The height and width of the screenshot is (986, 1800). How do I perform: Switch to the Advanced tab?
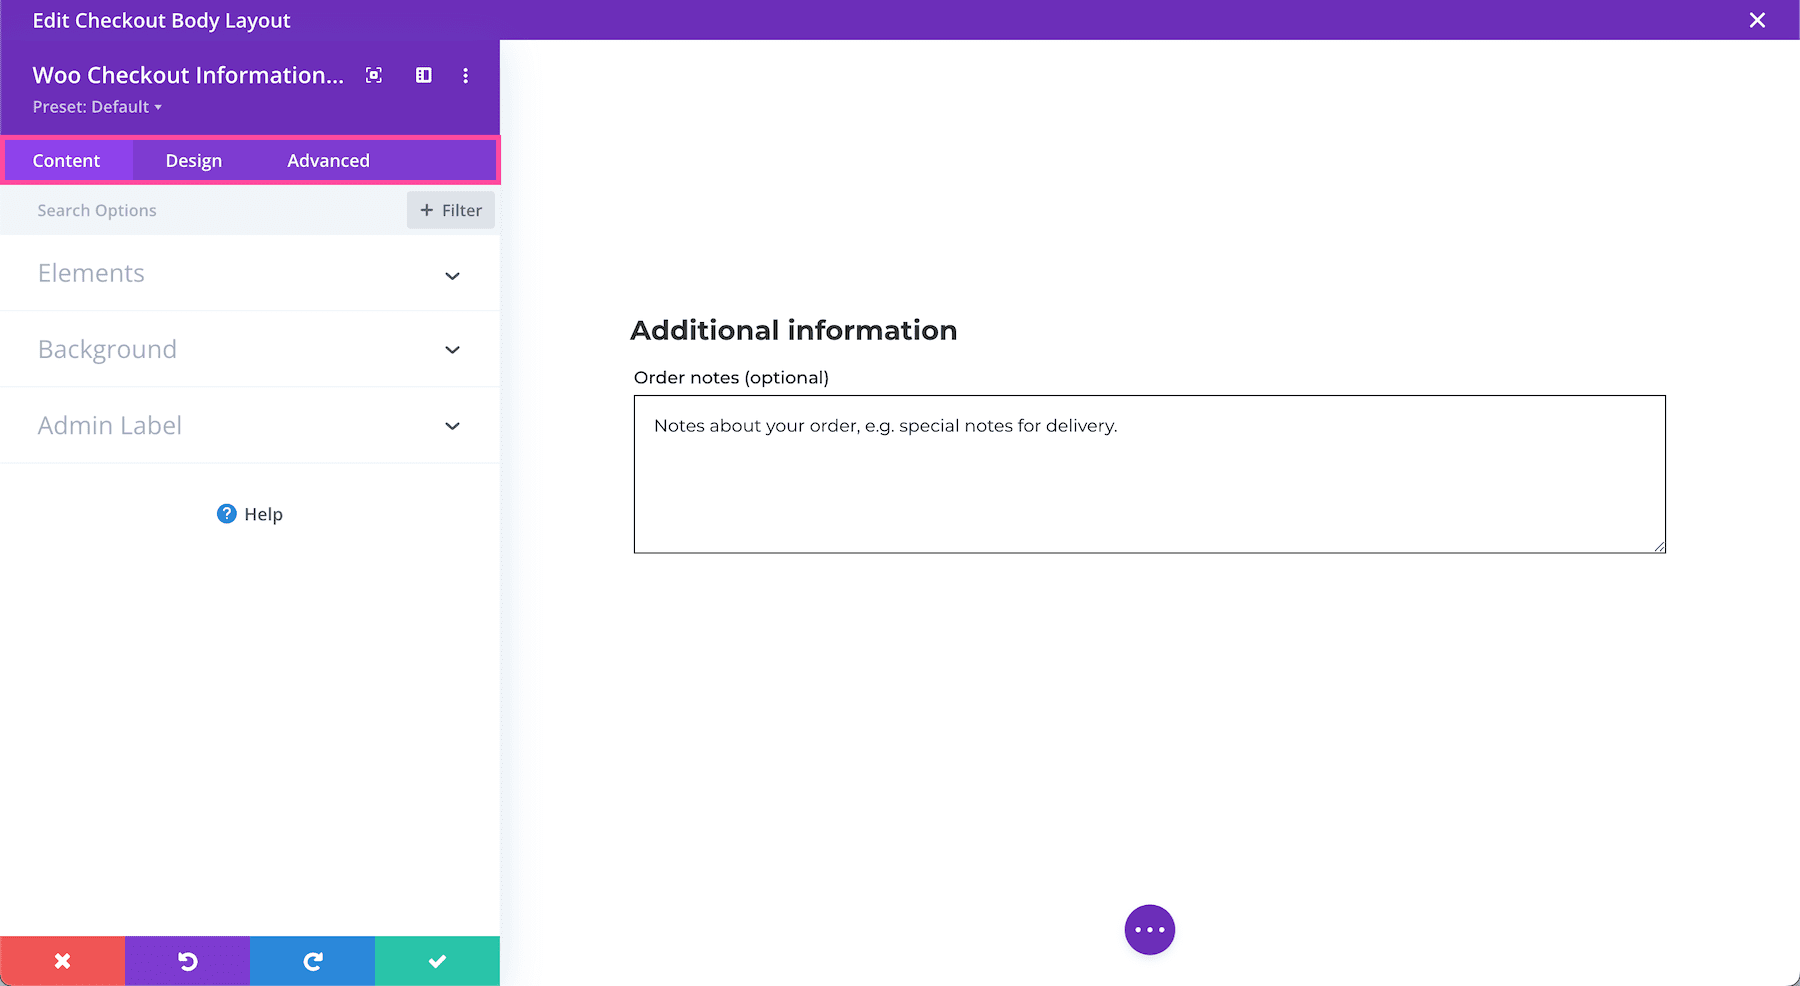pos(328,161)
